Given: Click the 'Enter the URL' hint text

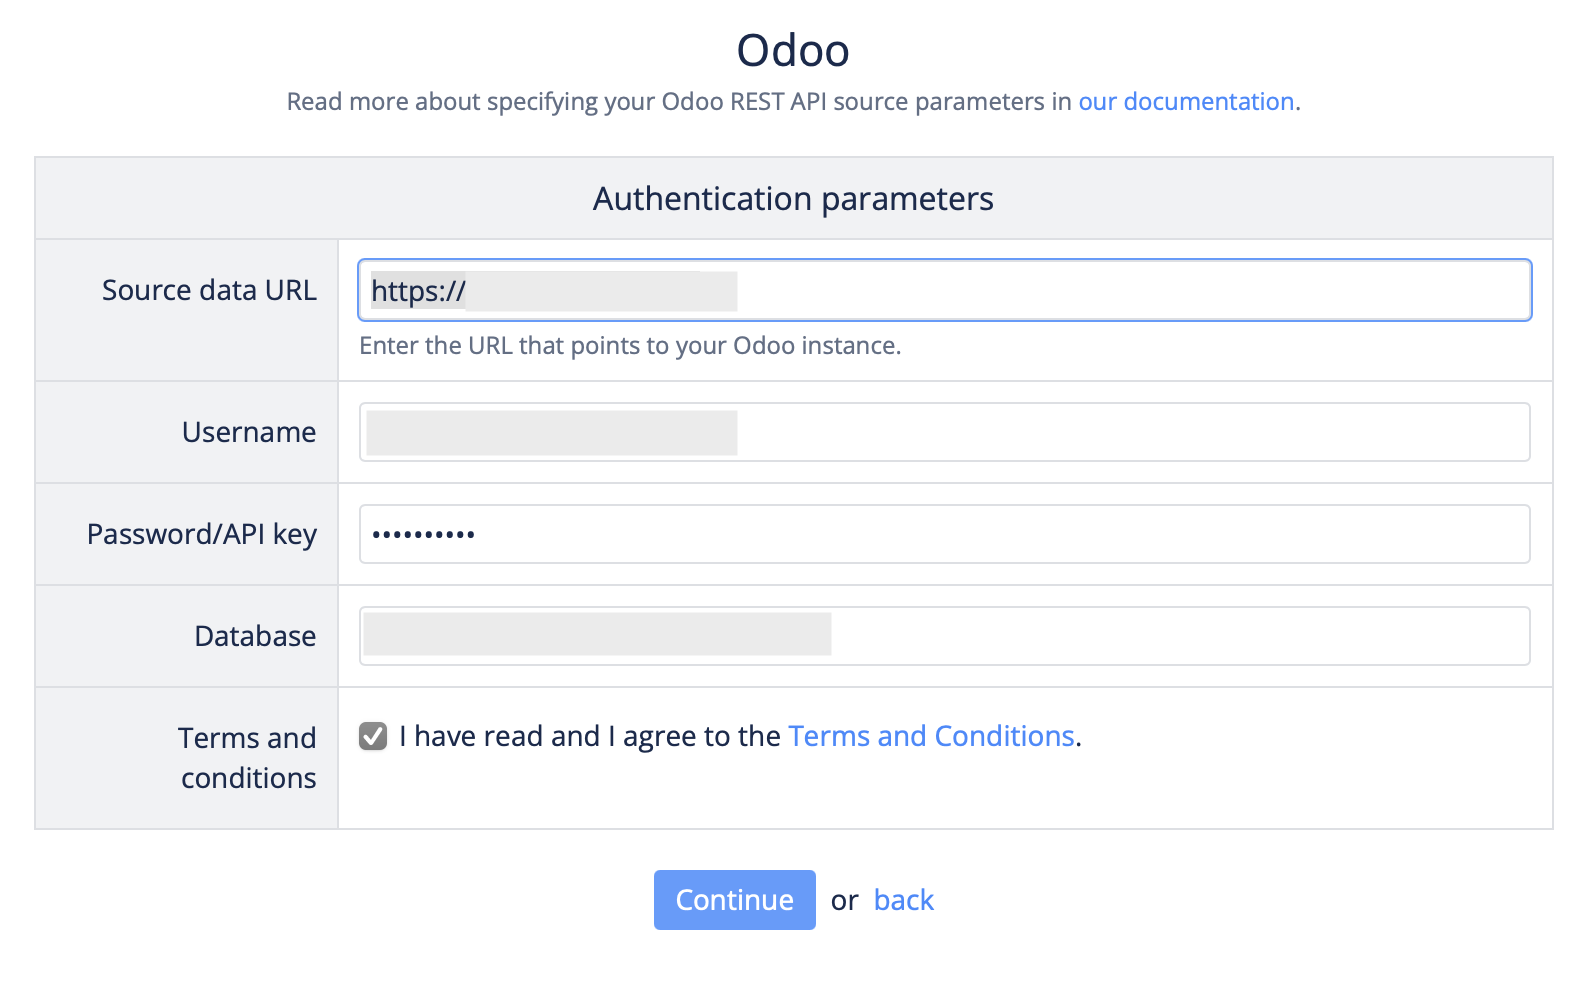Looking at the screenshot, I should 630,346.
